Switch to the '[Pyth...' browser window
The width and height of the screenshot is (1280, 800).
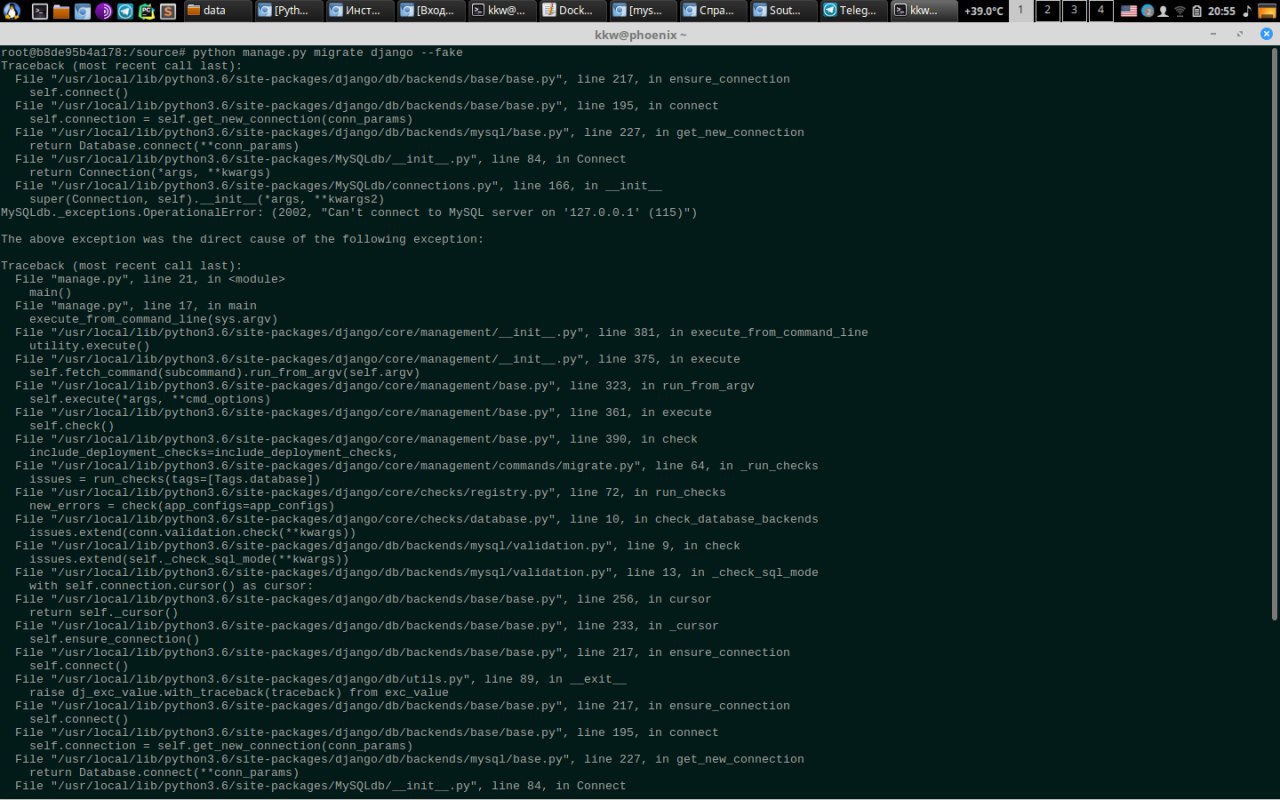coord(289,11)
